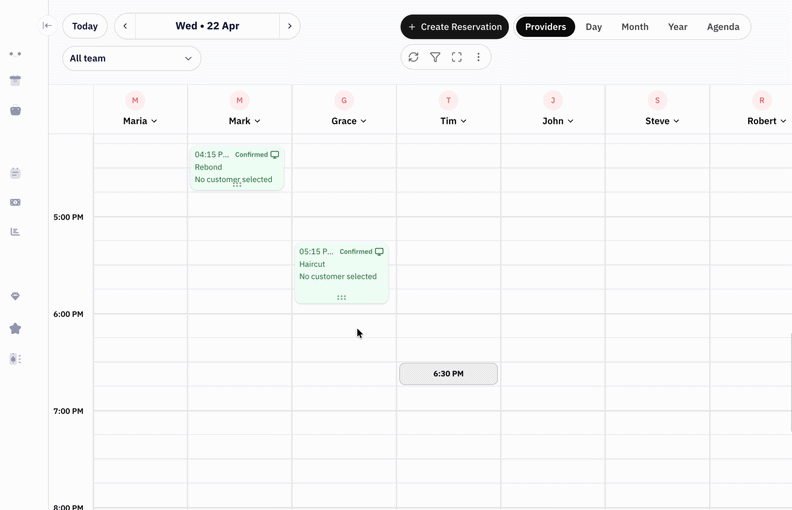The width and height of the screenshot is (792, 510).
Task: Switch to the Day view tab
Action: point(593,27)
